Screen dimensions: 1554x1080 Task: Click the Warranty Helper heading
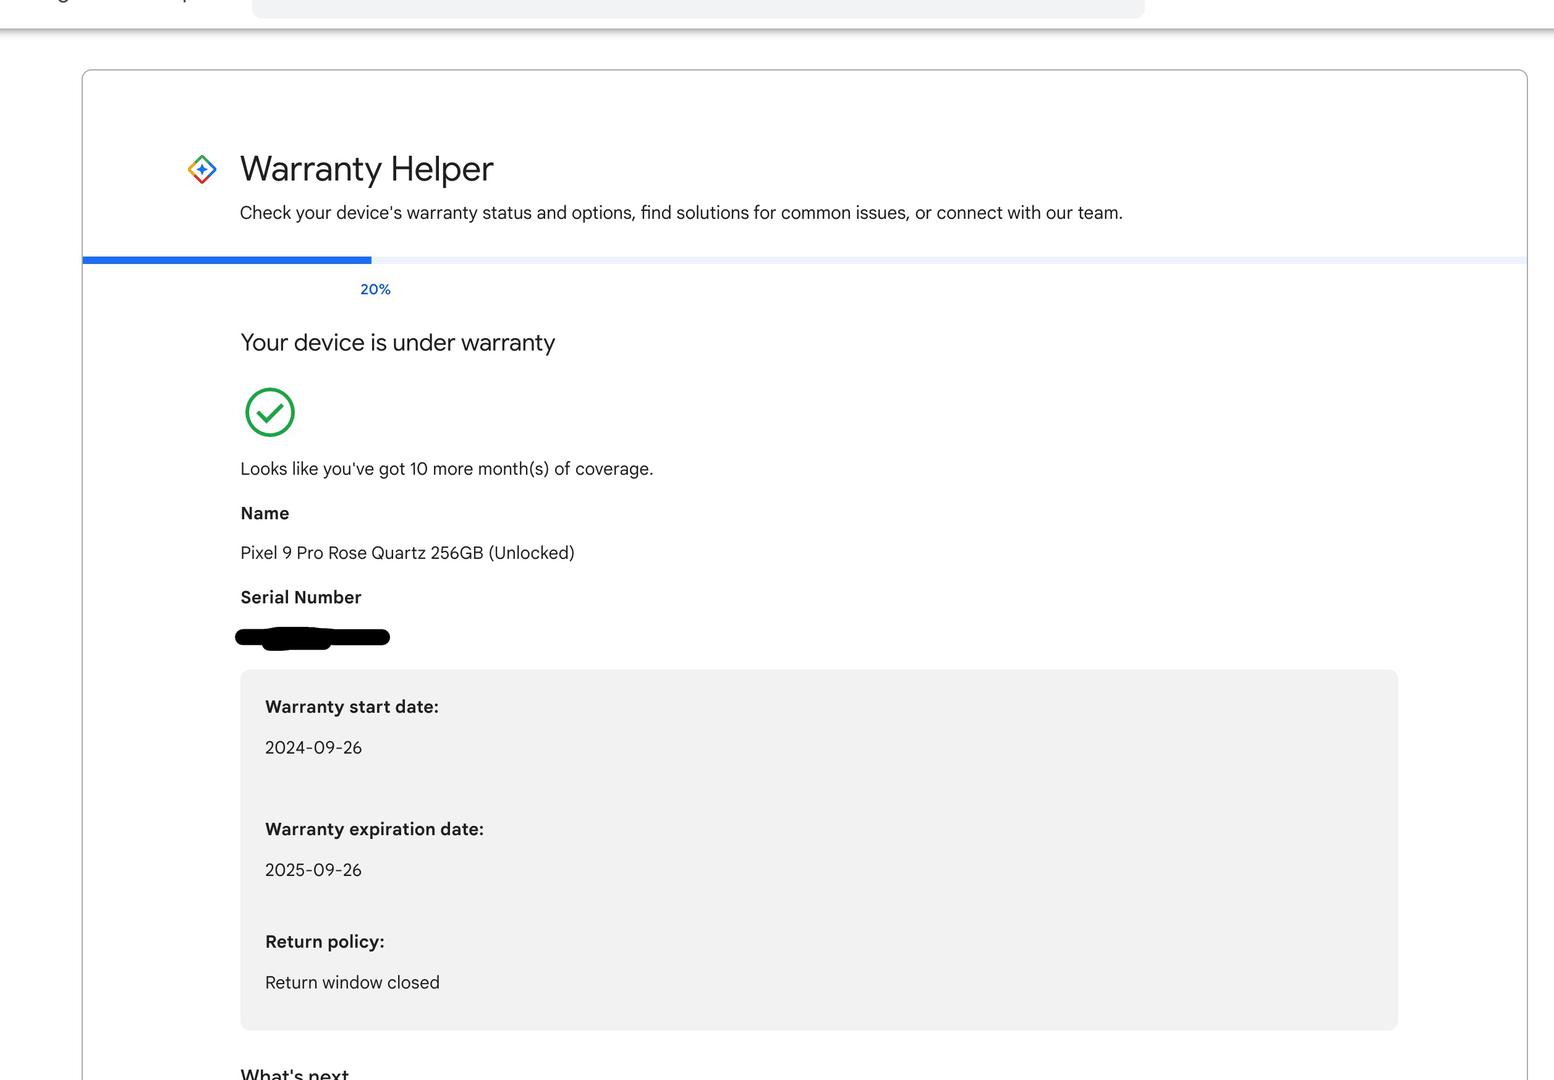click(367, 169)
